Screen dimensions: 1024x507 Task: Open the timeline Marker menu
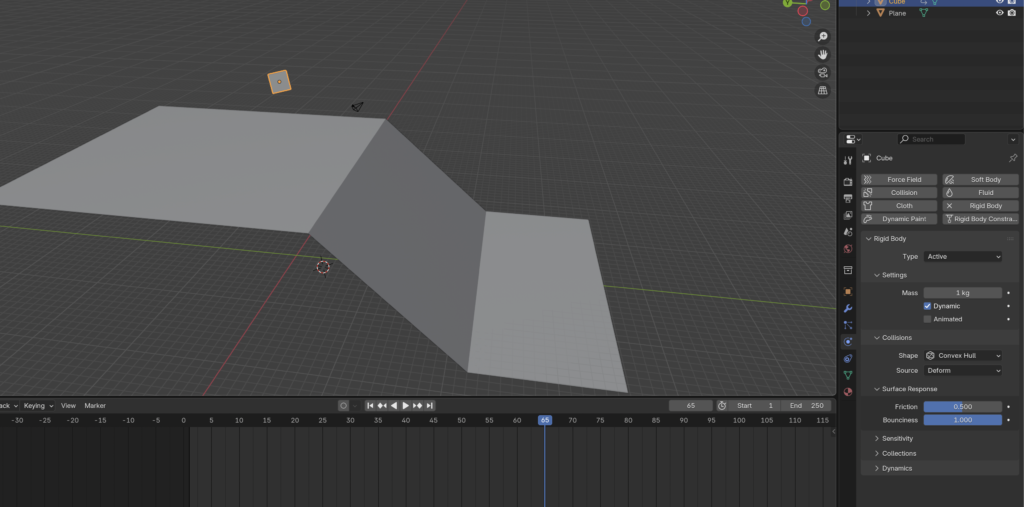coord(95,406)
